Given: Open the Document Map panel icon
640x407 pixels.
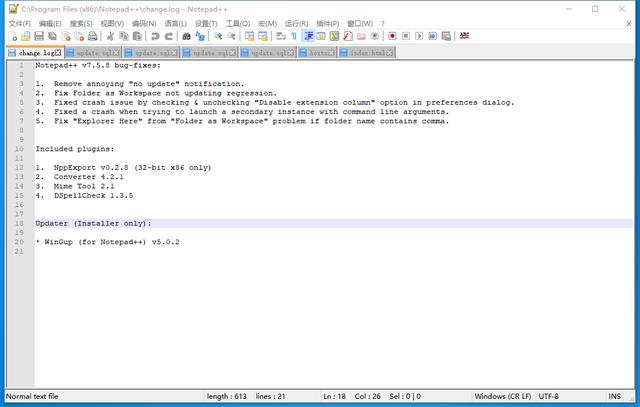Looking at the screenshot, I should pyautogui.click(x=334, y=36).
